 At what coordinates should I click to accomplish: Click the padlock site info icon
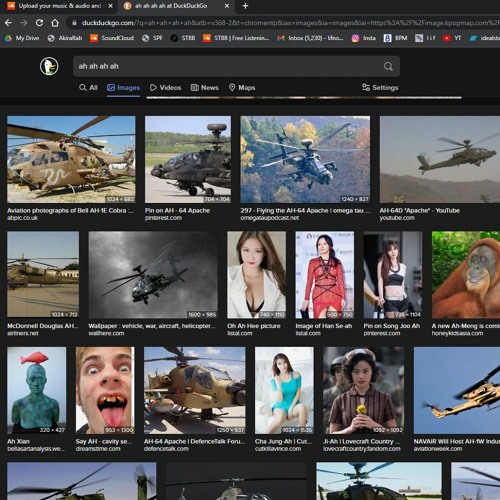[x=74, y=23]
